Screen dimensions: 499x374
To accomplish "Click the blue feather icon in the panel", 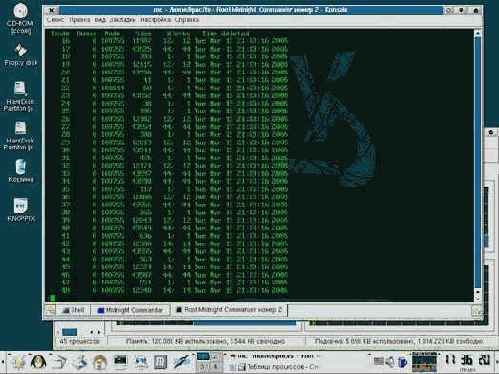I will (x=183, y=362).
